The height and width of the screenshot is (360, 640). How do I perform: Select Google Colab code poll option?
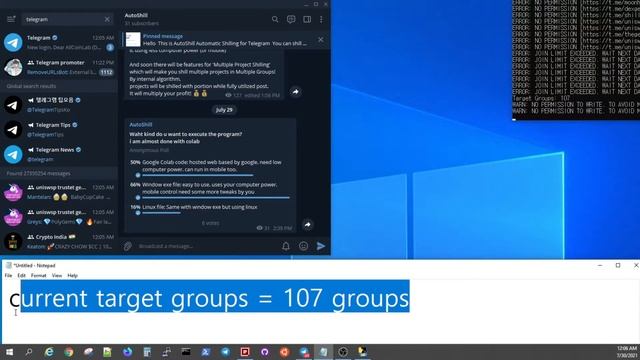pyautogui.click(x=209, y=168)
